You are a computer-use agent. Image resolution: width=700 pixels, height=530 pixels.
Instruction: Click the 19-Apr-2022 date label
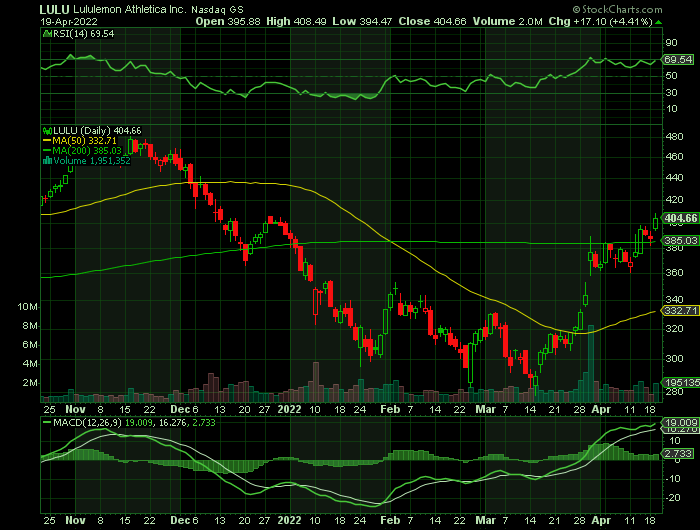69,22
